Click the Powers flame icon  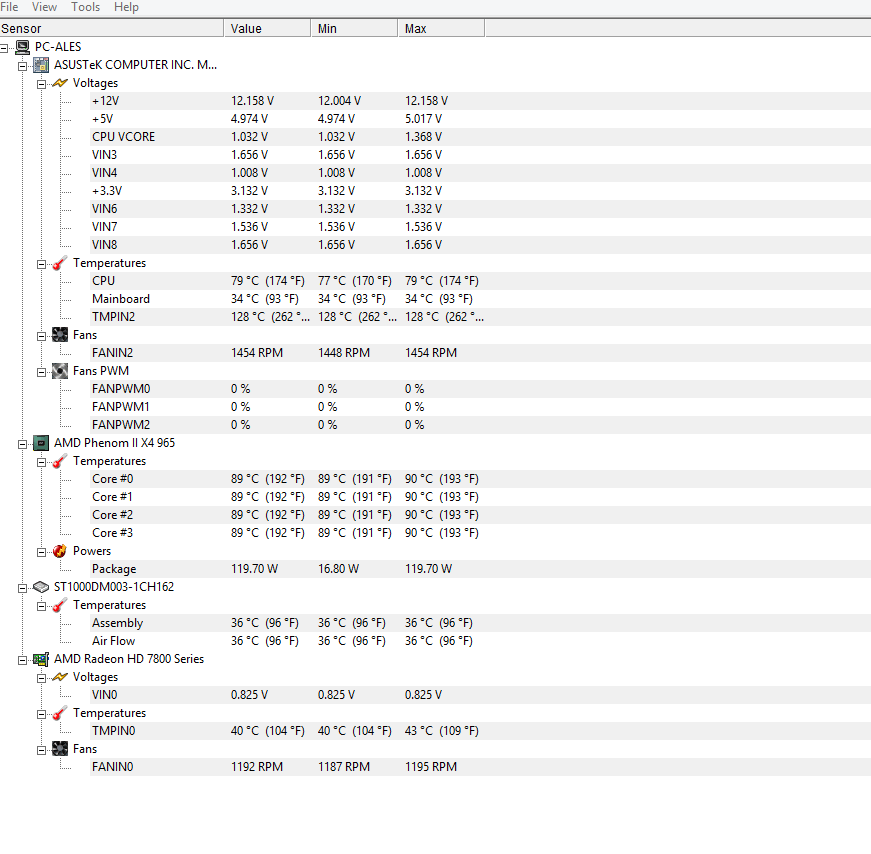pyautogui.click(x=60, y=551)
